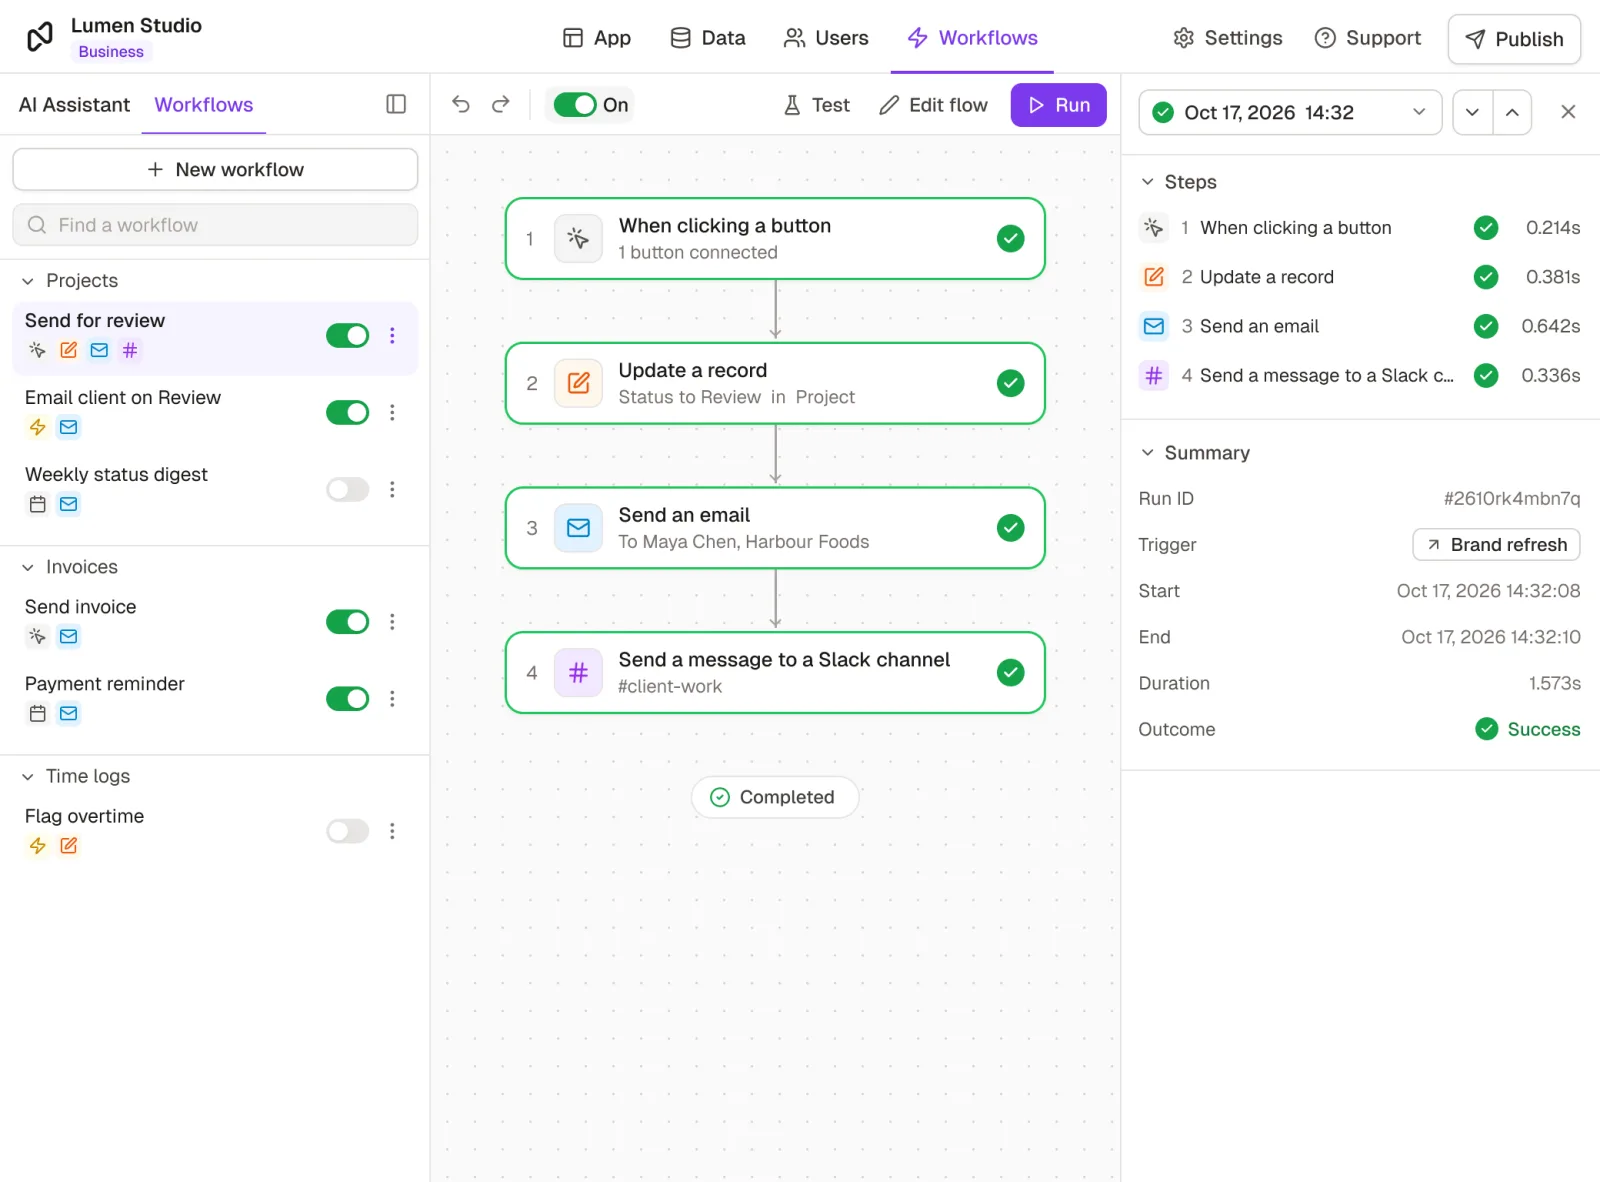This screenshot has height=1182, width=1600.
Task: Open options menu for Send for review
Action: coord(392,335)
